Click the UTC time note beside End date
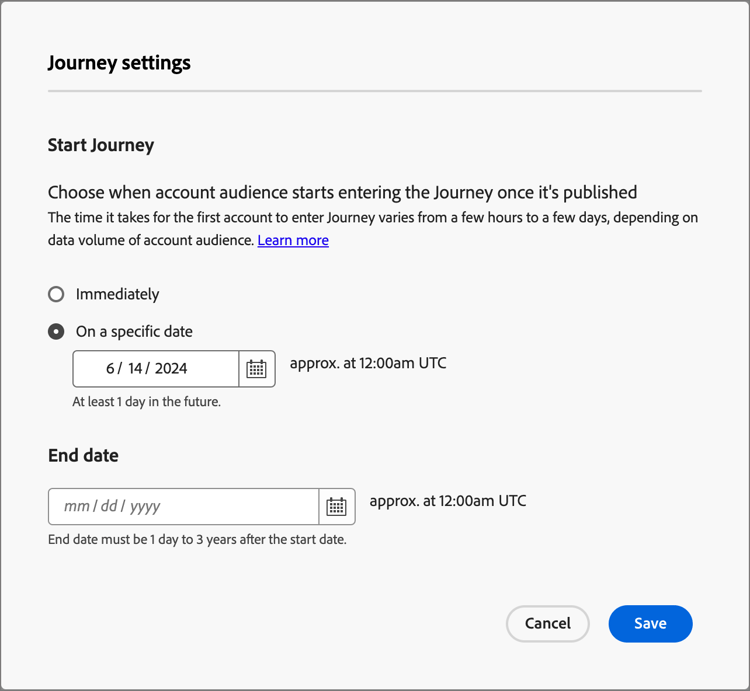The image size is (750, 691). (x=448, y=501)
